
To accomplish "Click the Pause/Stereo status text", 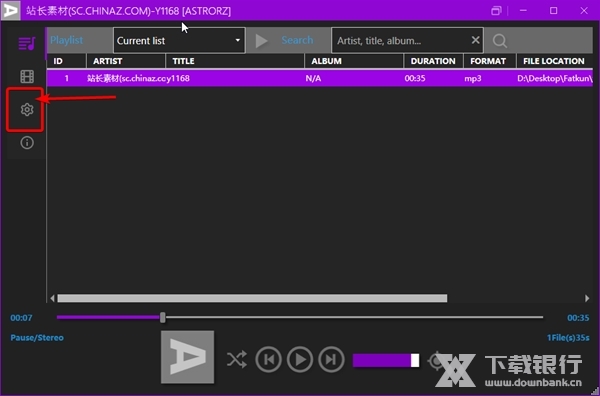I will [x=37, y=337].
